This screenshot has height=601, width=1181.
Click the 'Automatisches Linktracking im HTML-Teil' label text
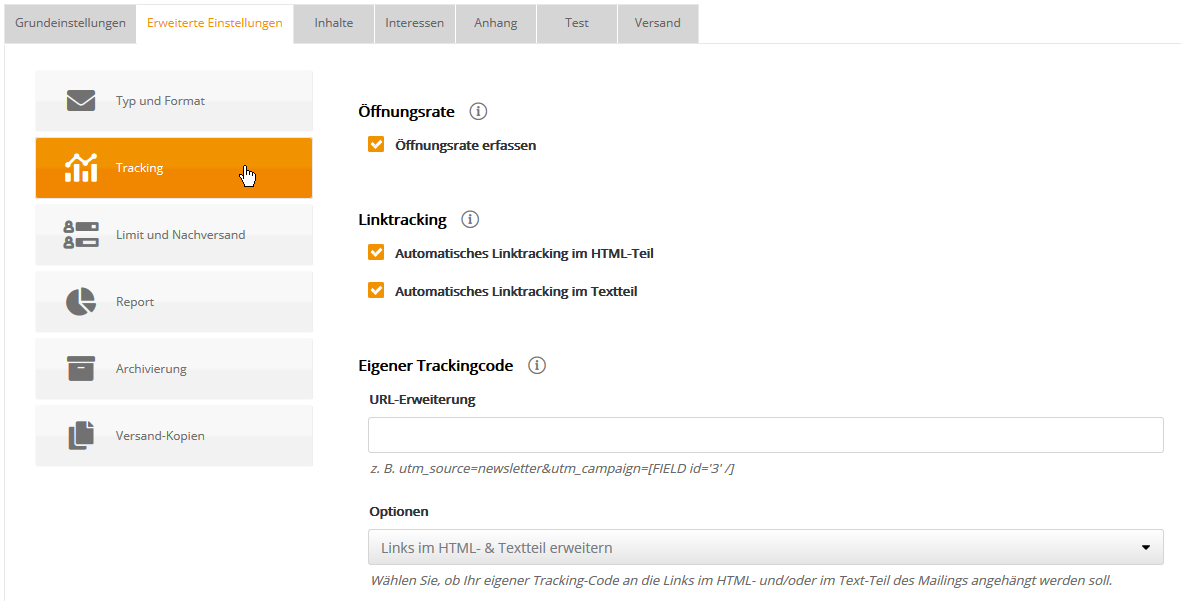point(524,254)
